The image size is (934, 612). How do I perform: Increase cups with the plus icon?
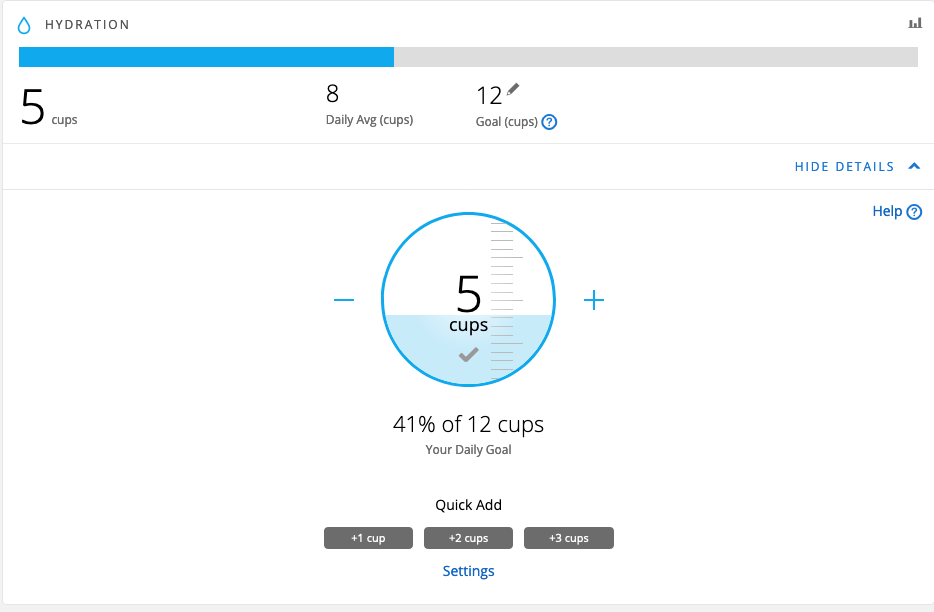pyautogui.click(x=594, y=300)
